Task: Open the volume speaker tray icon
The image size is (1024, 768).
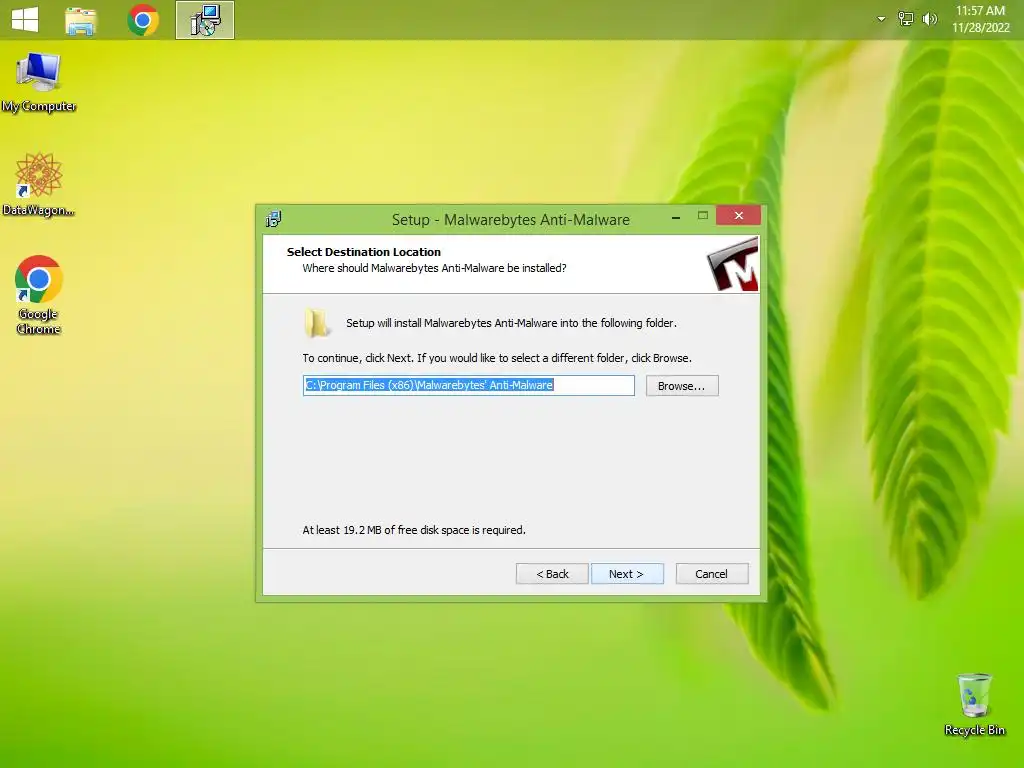Action: coord(929,19)
